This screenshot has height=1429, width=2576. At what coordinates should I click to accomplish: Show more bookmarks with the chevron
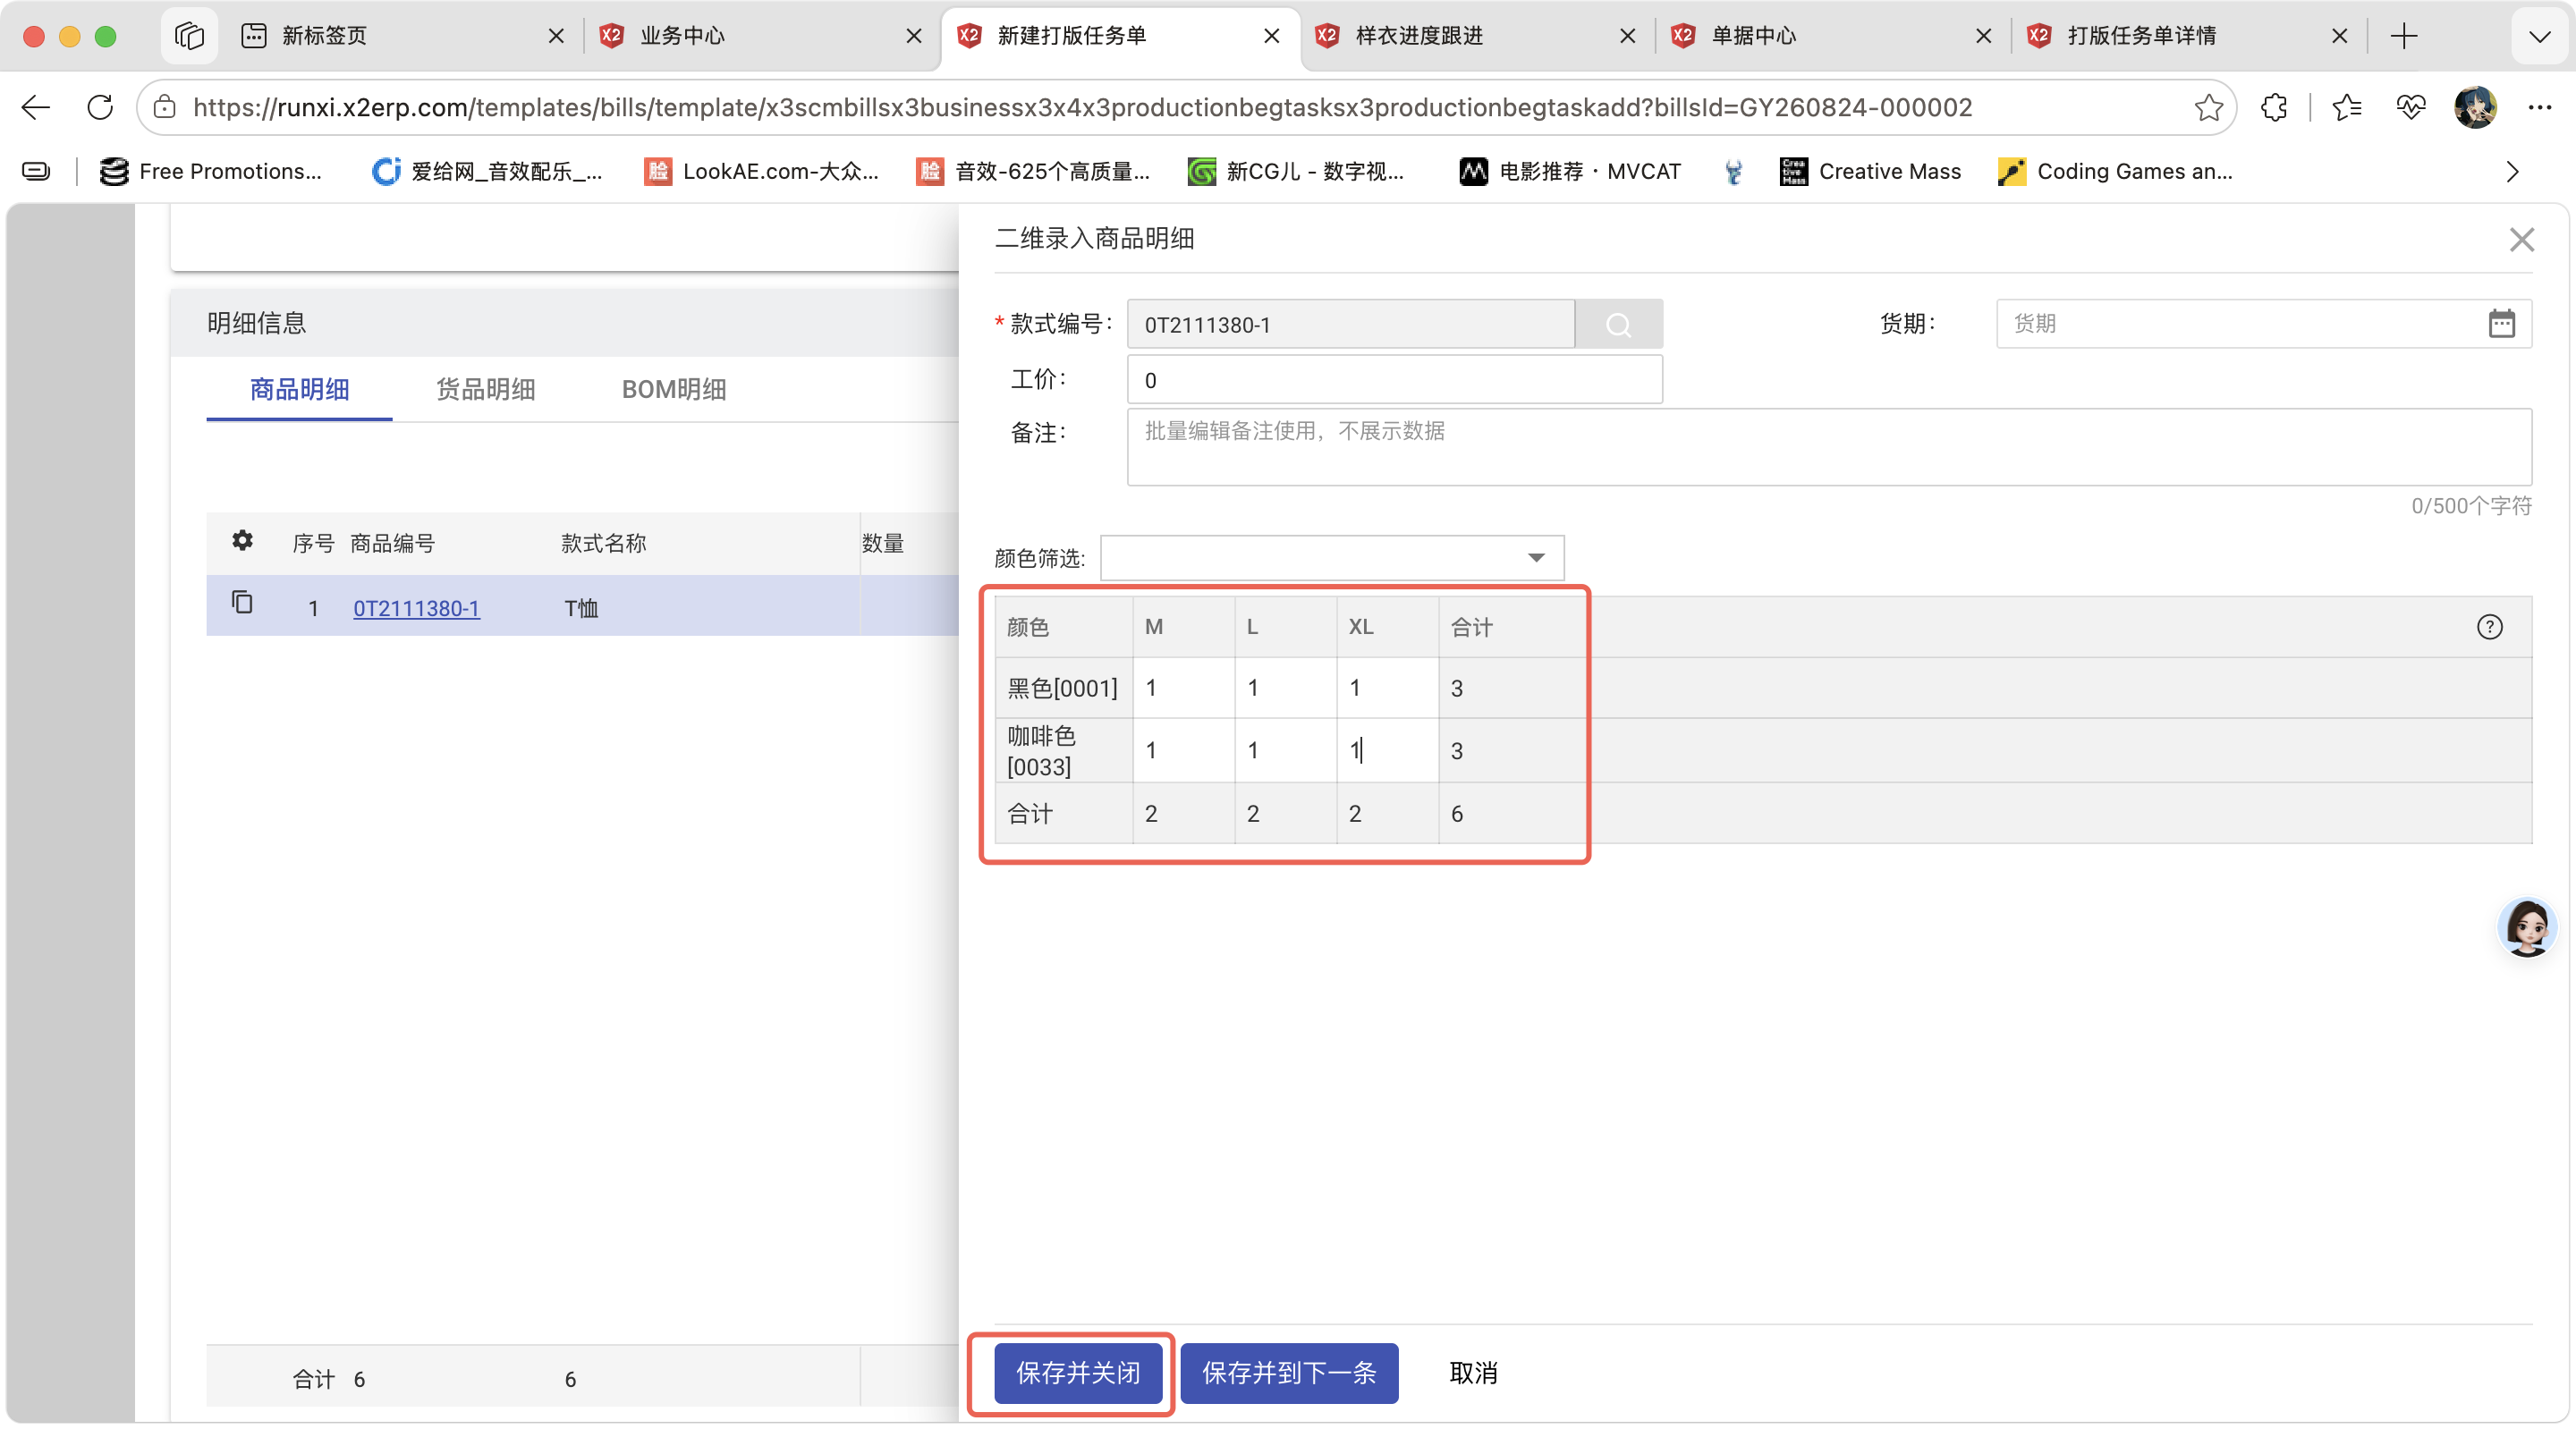pyautogui.click(x=2512, y=172)
